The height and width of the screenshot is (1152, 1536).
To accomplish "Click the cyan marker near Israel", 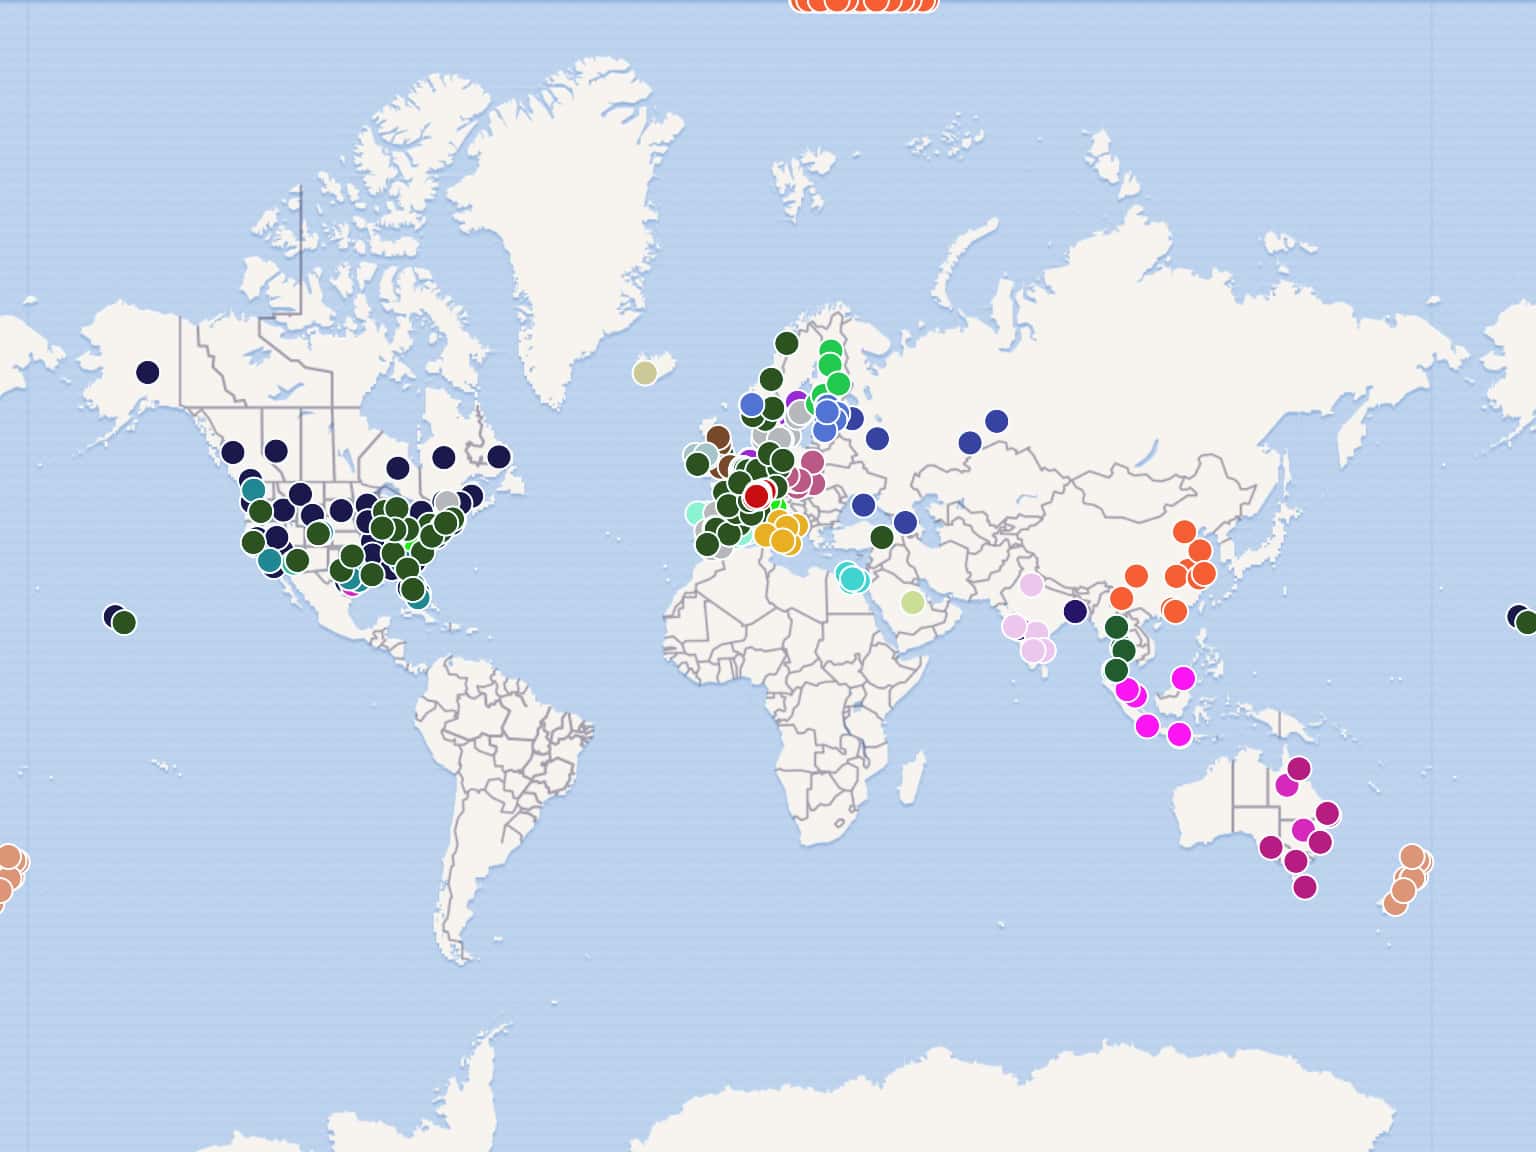I will 852,578.
